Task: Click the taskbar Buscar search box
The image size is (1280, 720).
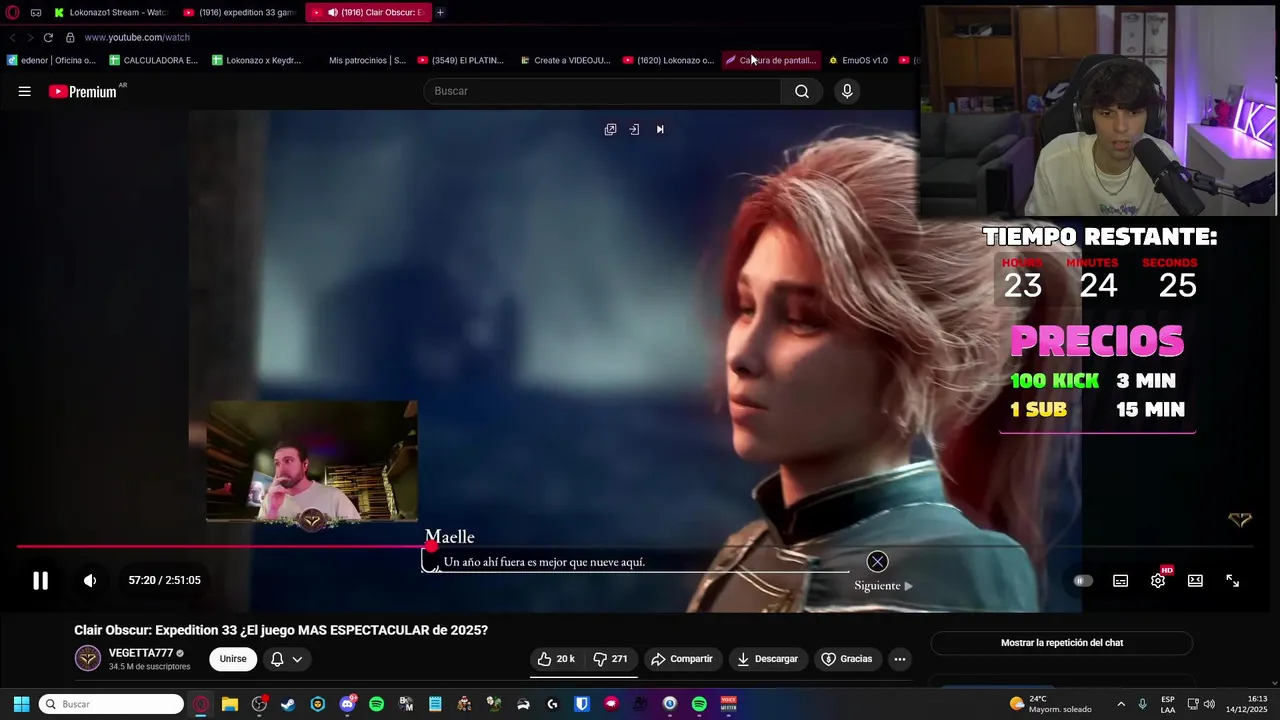Action: pyautogui.click(x=111, y=704)
